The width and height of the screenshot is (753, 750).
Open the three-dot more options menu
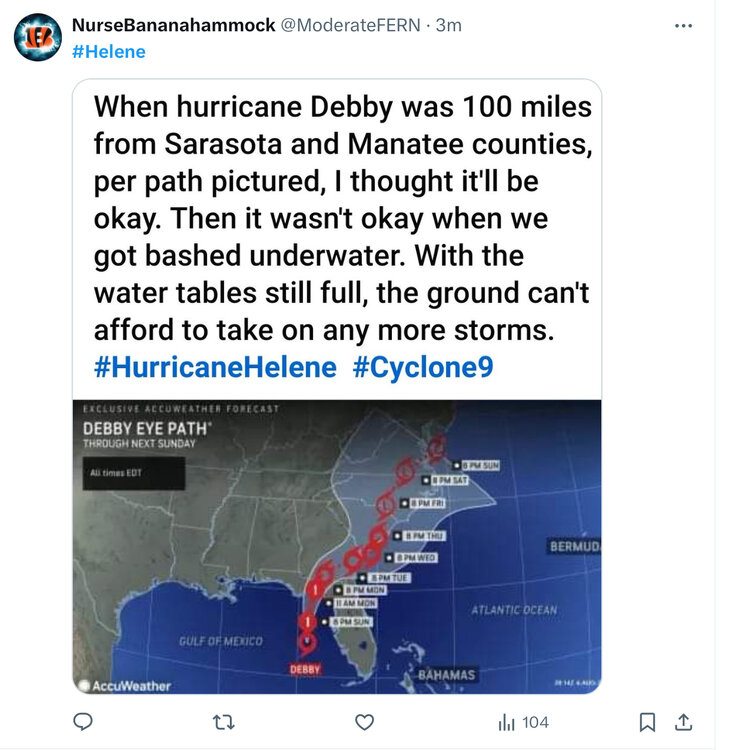coord(683,25)
